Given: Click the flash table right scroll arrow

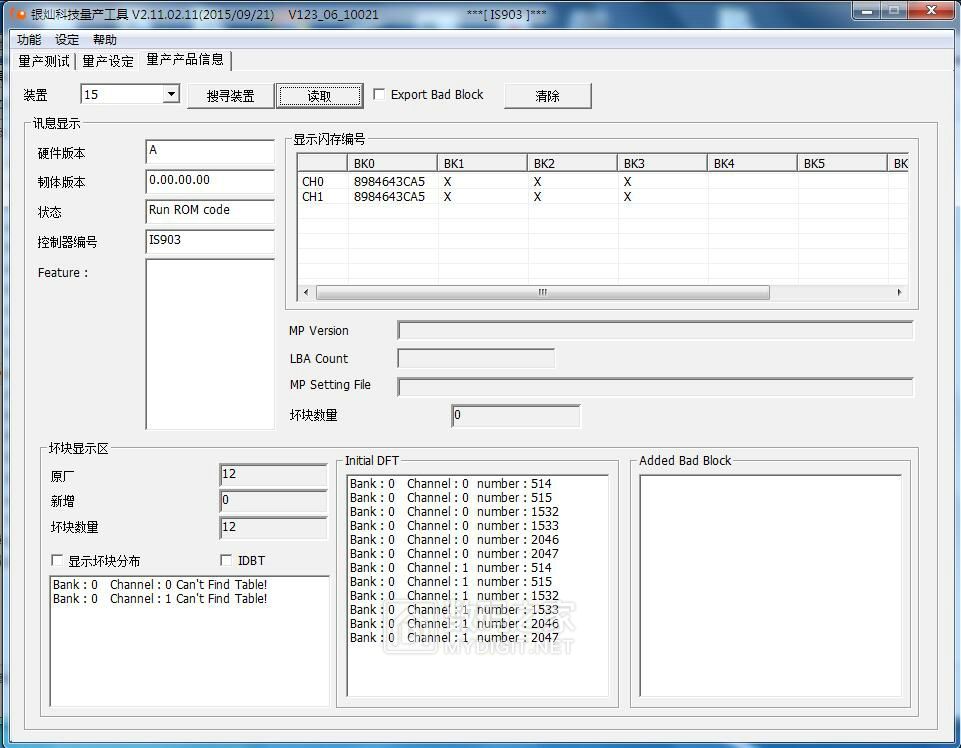Looking at the screenshot, I should (899, 292).
